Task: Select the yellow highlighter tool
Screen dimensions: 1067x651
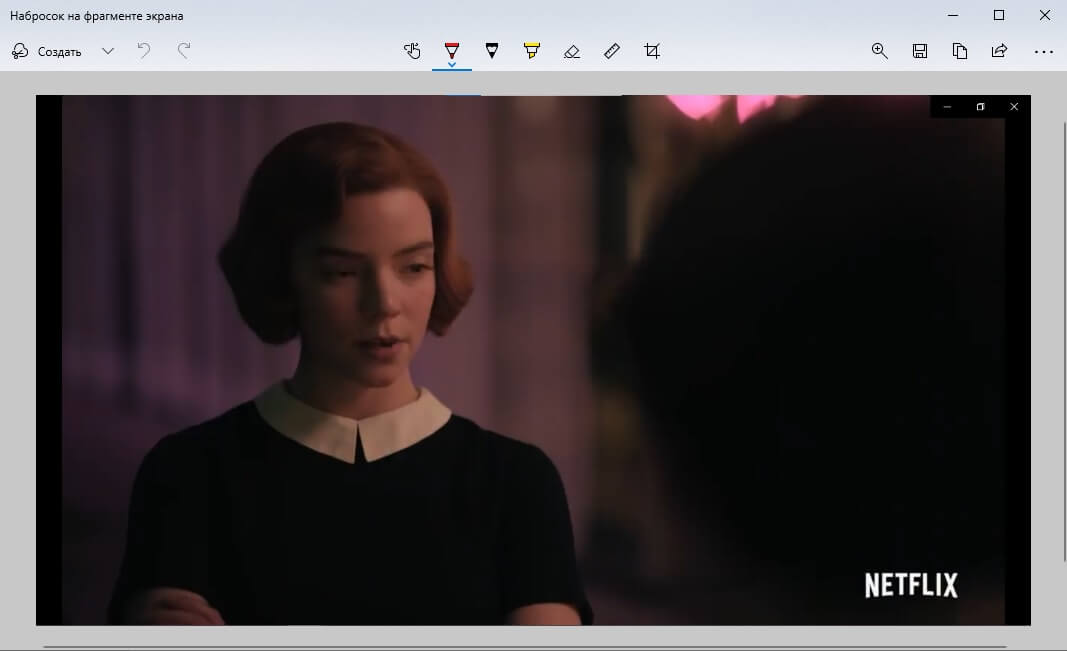Action: (x=531, y=51)
